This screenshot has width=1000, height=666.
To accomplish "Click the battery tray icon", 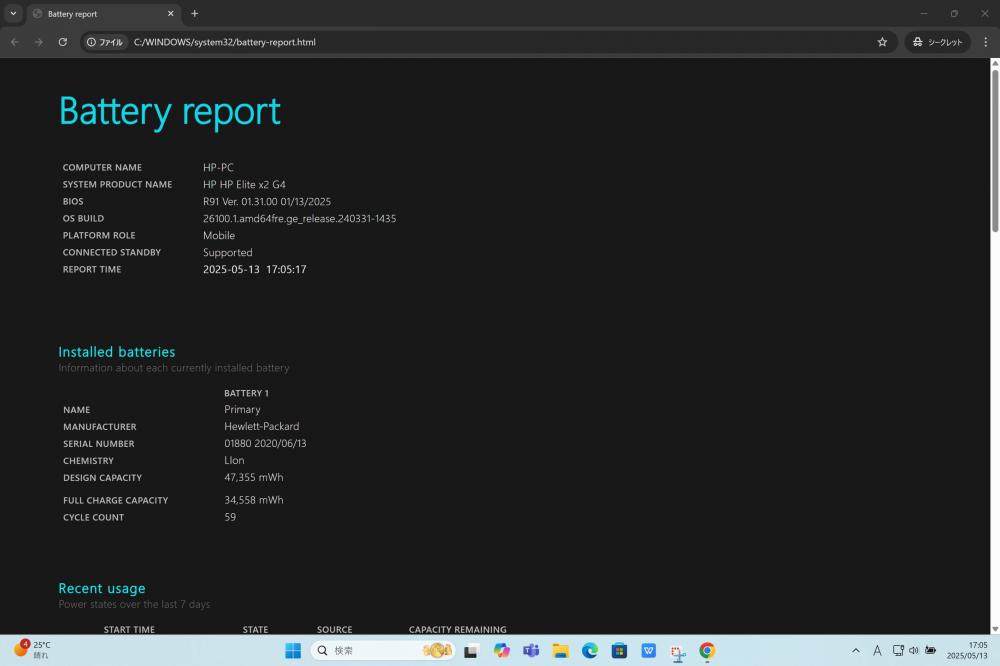I will click(x=930, y=651).
